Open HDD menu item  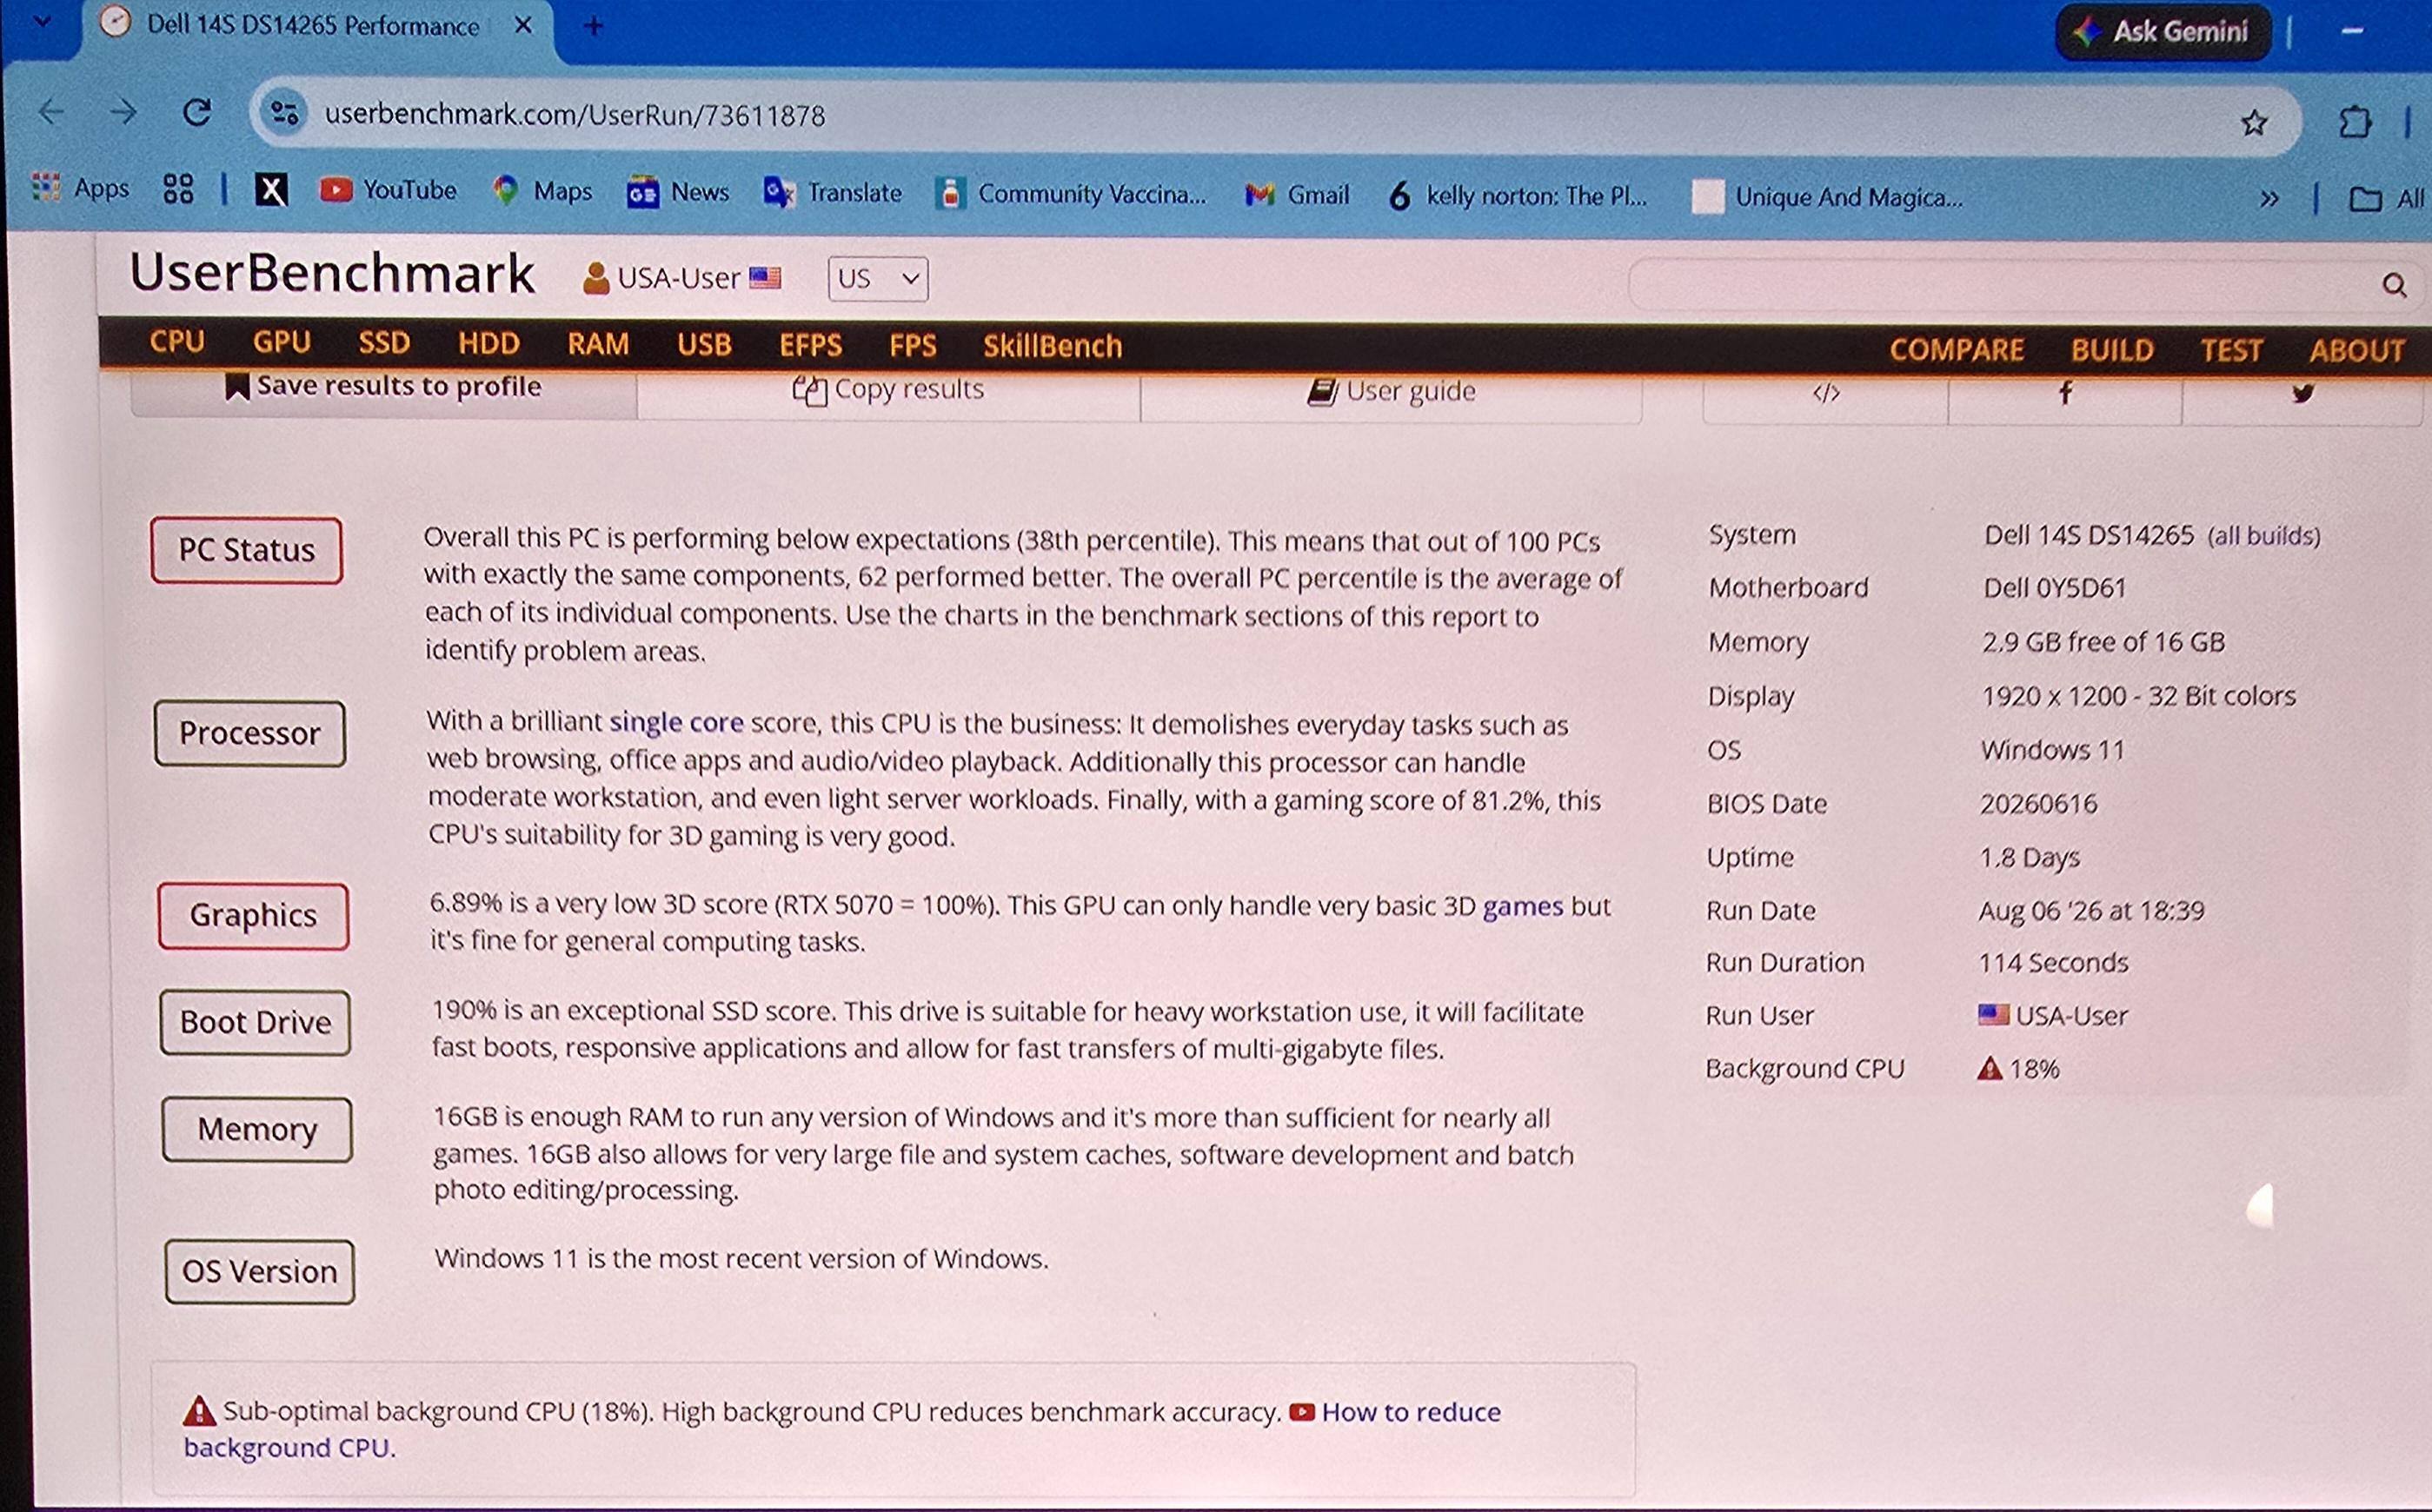488,343
